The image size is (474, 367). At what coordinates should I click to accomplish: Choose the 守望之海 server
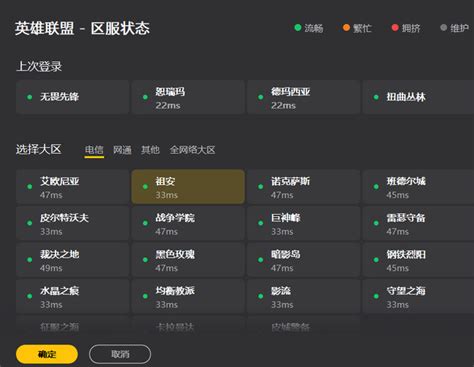(418, 296)
